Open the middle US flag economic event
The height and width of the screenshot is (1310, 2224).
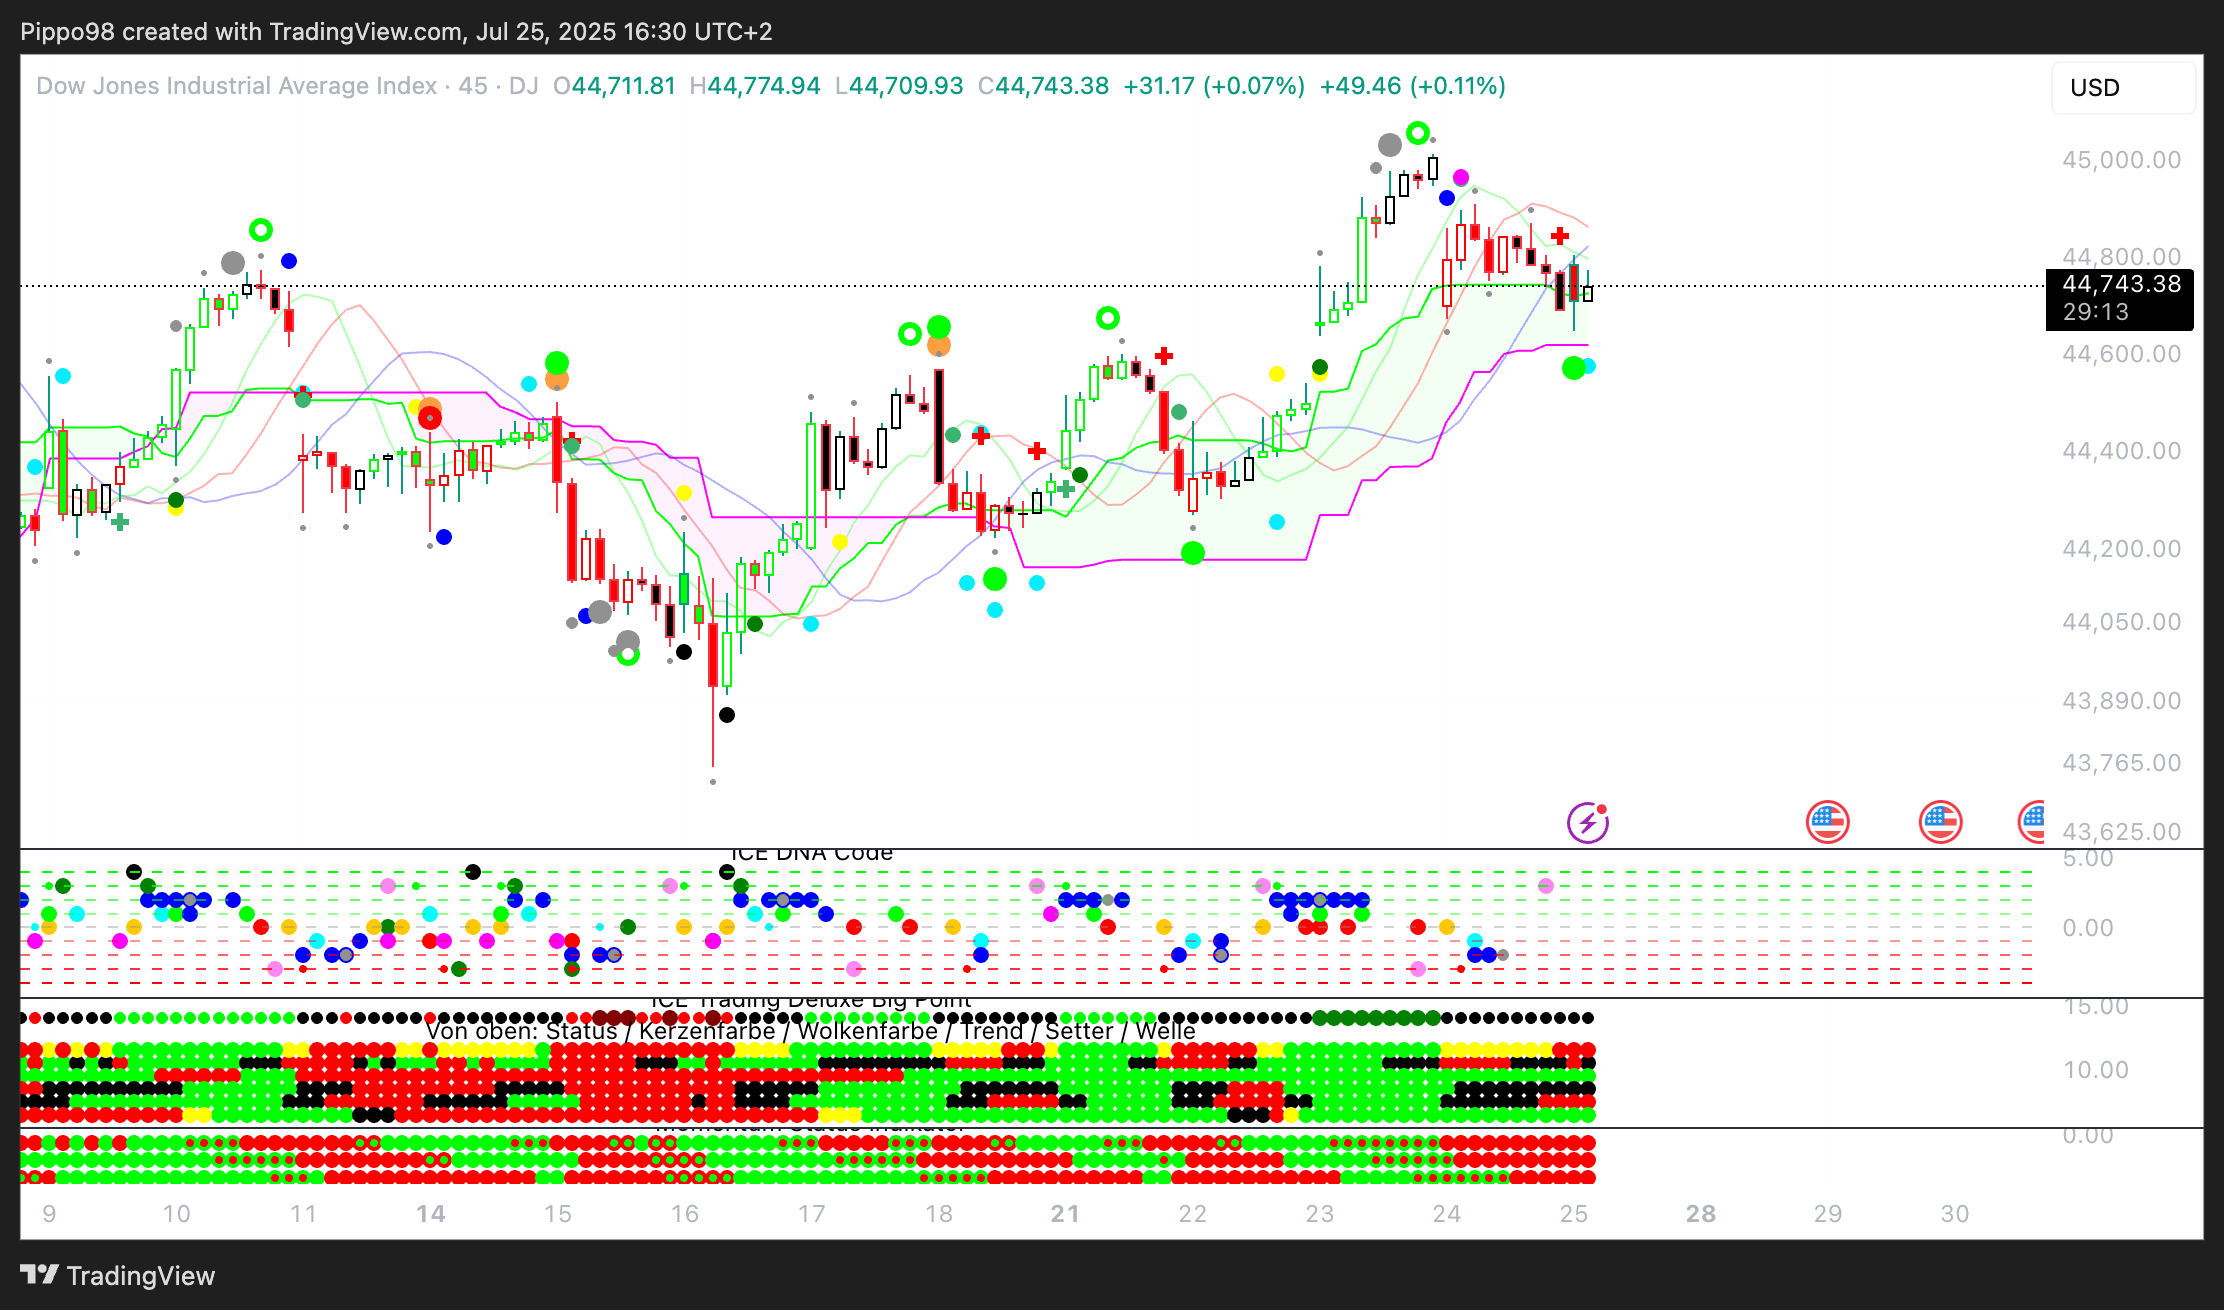click(1940, 822)
